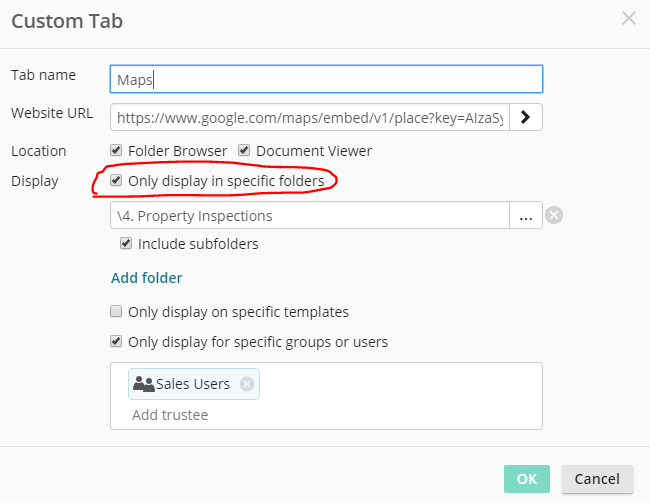Screen dimensions: 650x503
Task: Click the Add folder link
Action: click(146, 278)
